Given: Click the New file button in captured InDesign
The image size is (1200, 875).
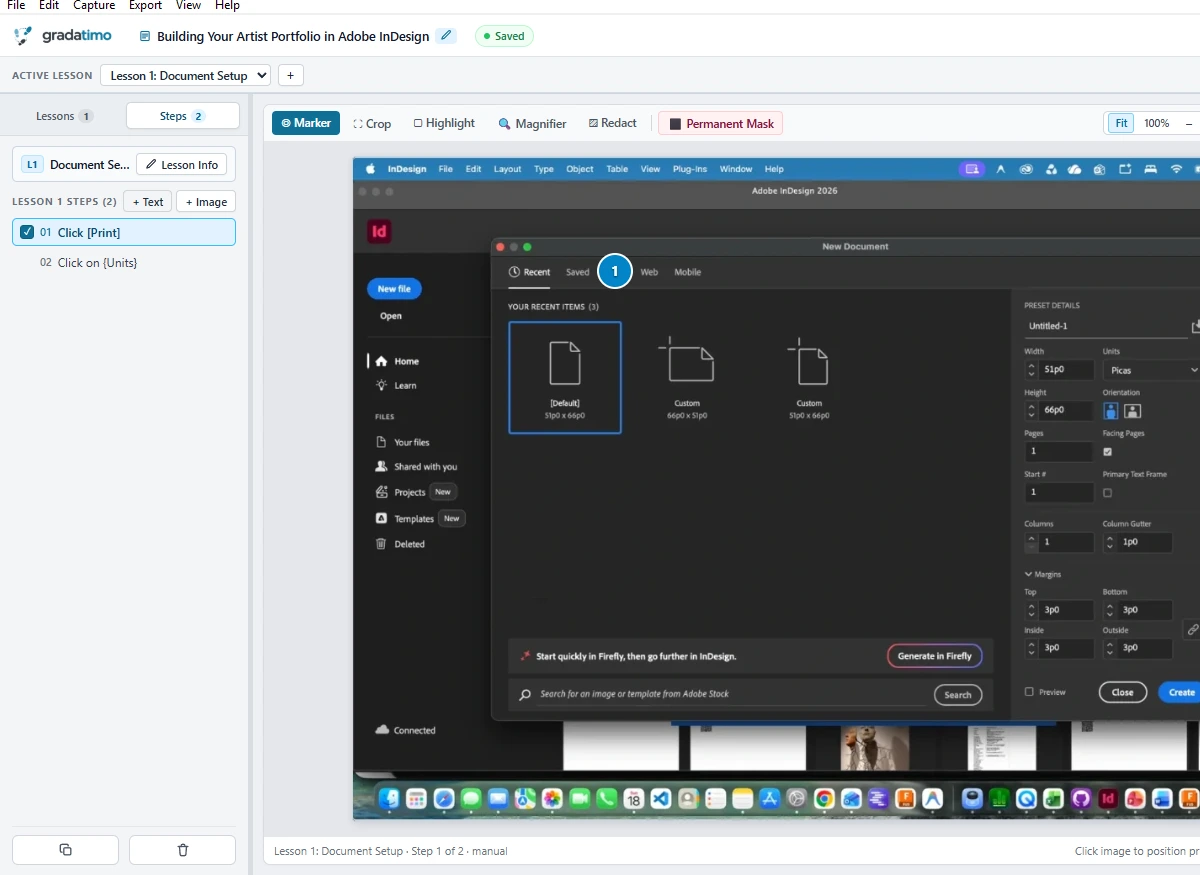Looking at the screenshot, I should click(x=394, y=289).
